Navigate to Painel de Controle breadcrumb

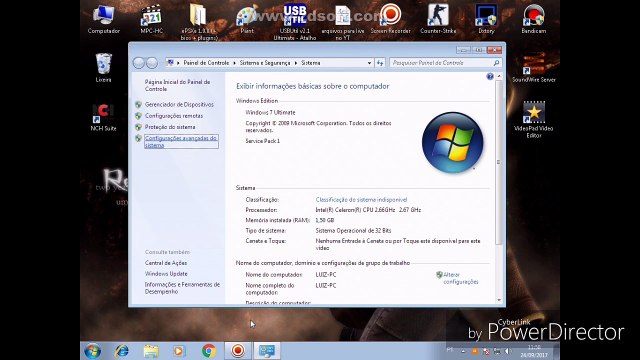tap(206, 63)
